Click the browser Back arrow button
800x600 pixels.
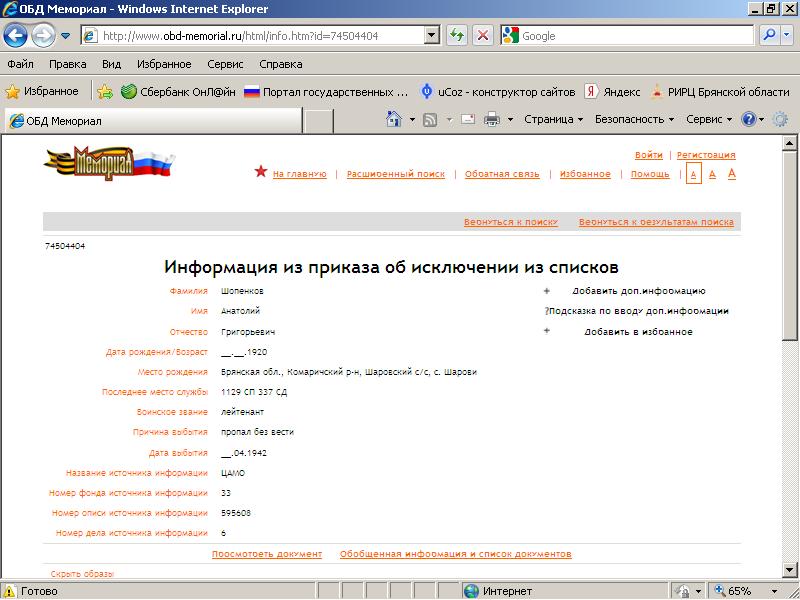point(16,35)
